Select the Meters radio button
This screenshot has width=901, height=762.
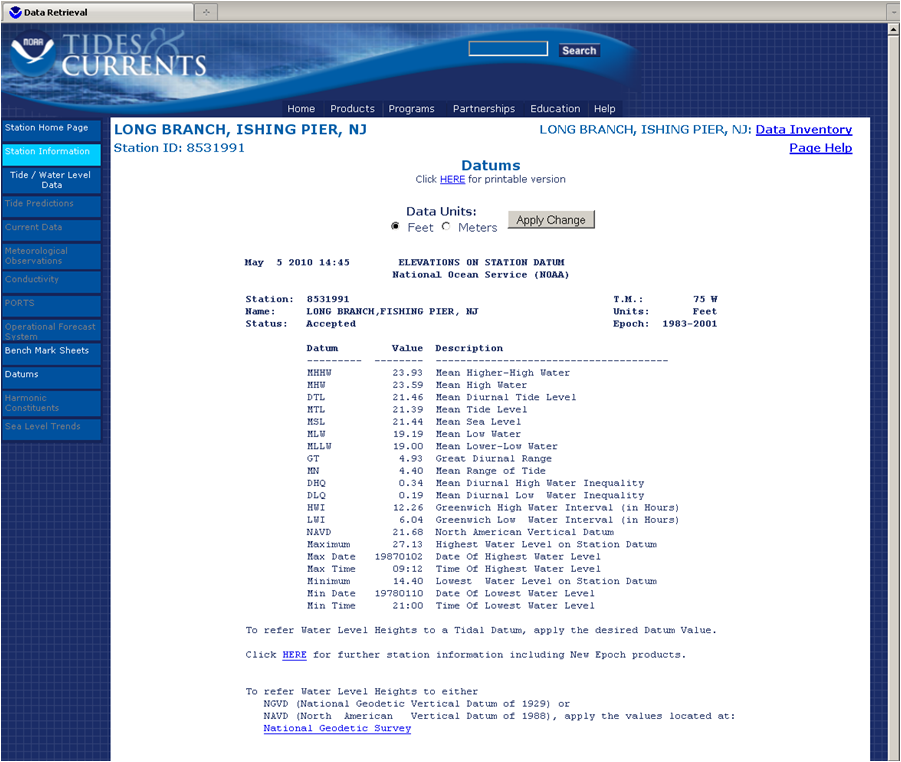pyautogui.click(x=446, y=226)
